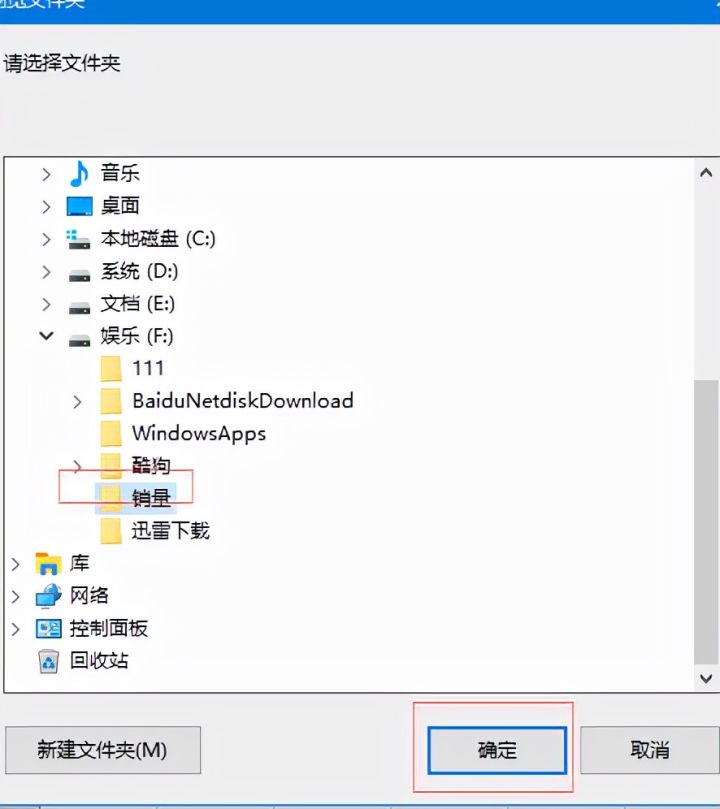Select the Music (音乐) note icon
This screenshot has width=720, height=809.
tap(79, 173)
